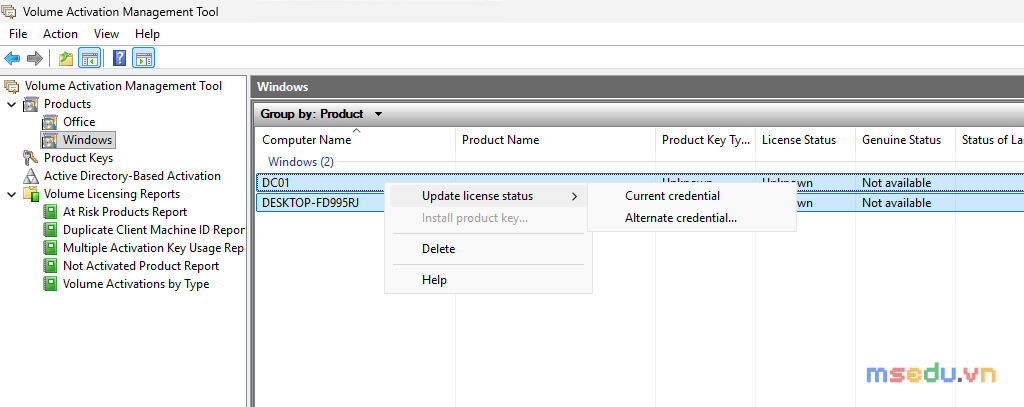Select the Products label in the tree
The width and height of the screenshot is (1024, 407).
[x=67, y=104]
